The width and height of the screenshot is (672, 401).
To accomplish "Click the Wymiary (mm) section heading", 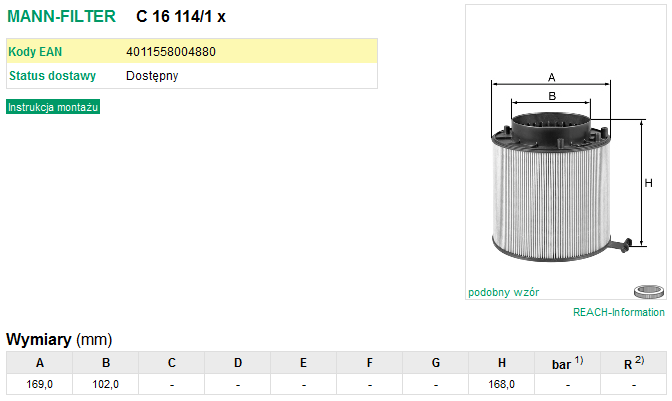I will point(59,339).
